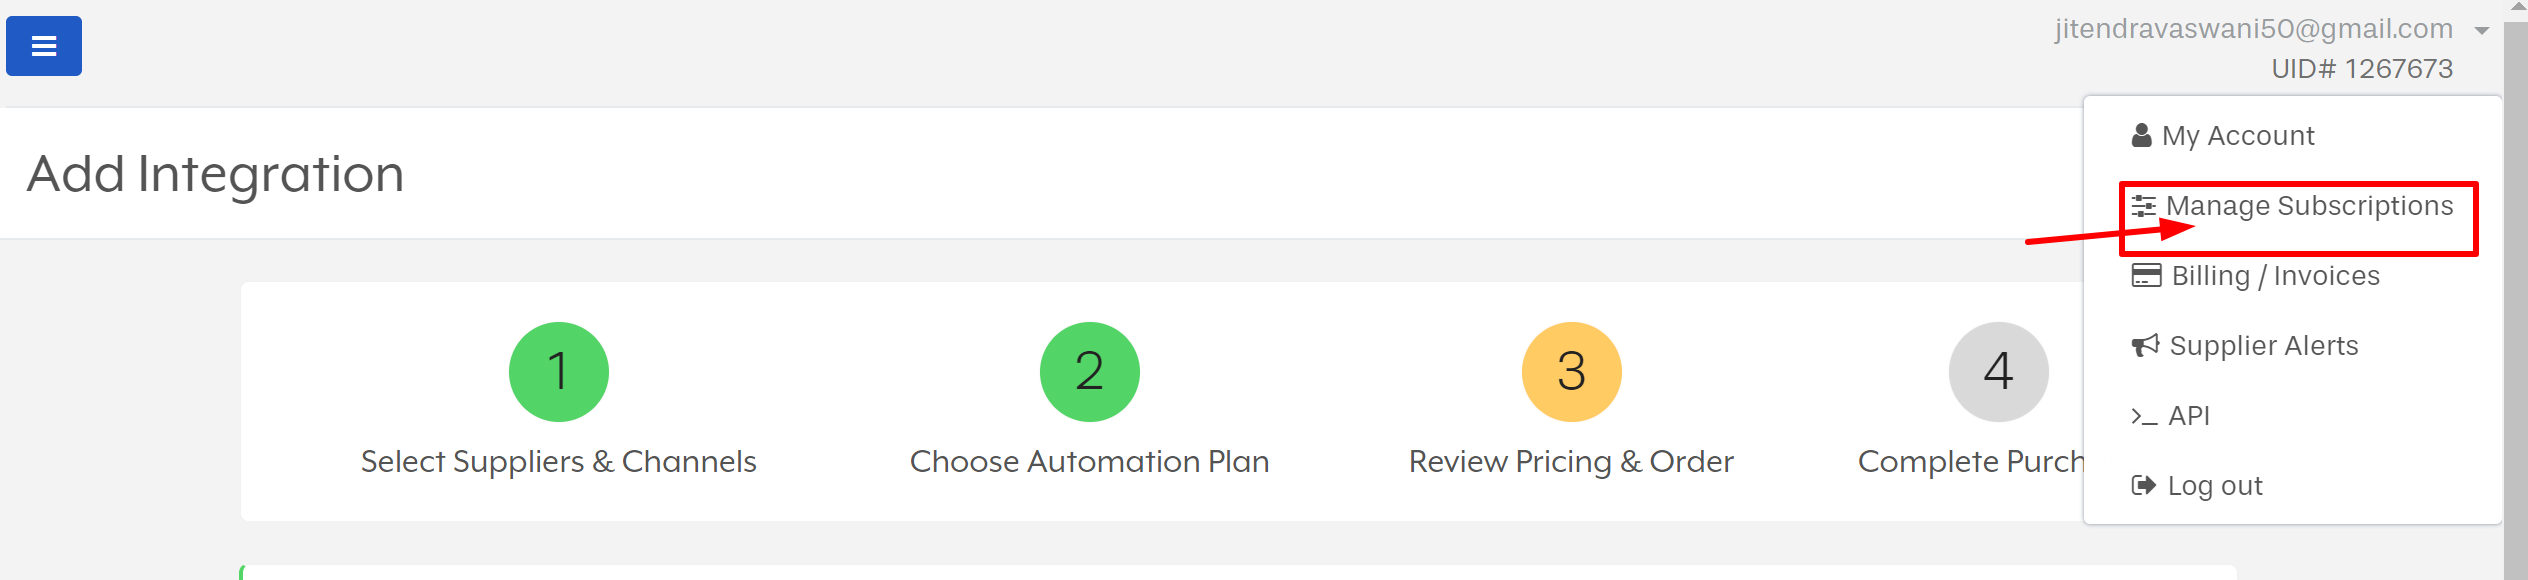Select Manage Subscriptions from menu
Viewport: 2528px width, 580px height.
(x=2309, y=206)
